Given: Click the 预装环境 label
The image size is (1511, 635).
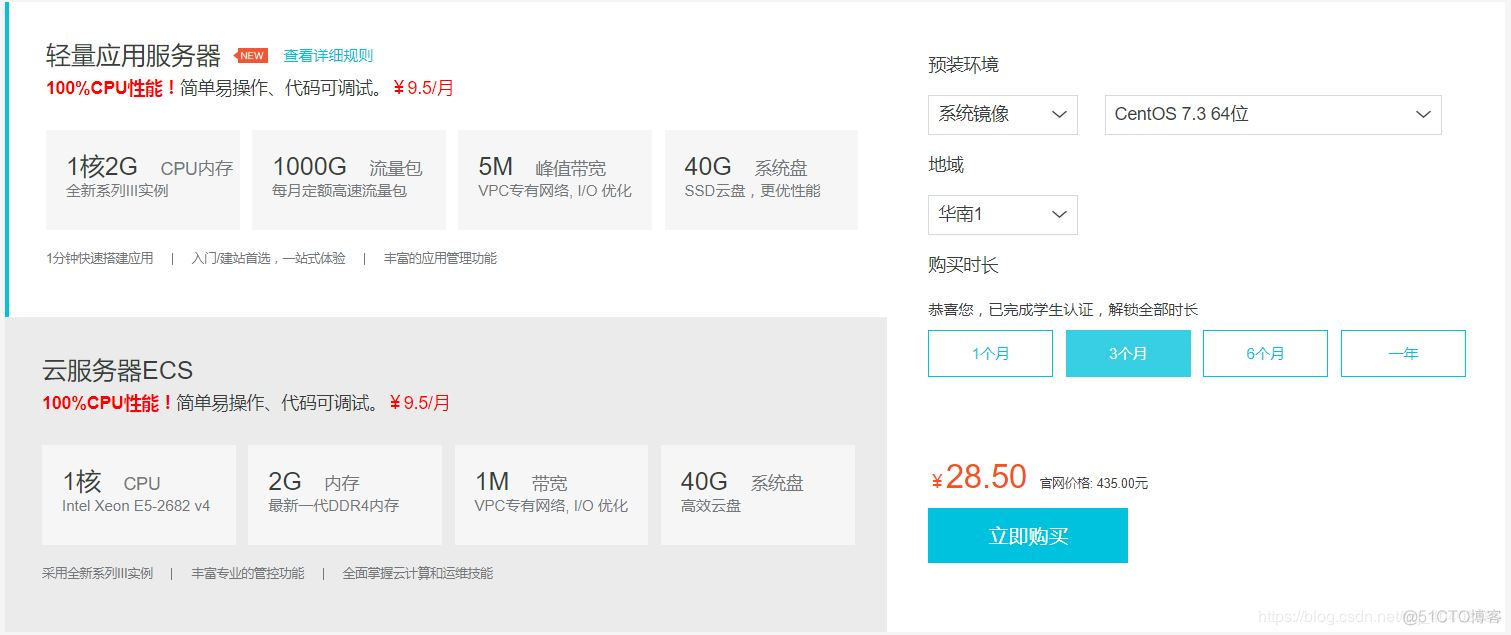Looking at the screenshot, I should 963,65.
